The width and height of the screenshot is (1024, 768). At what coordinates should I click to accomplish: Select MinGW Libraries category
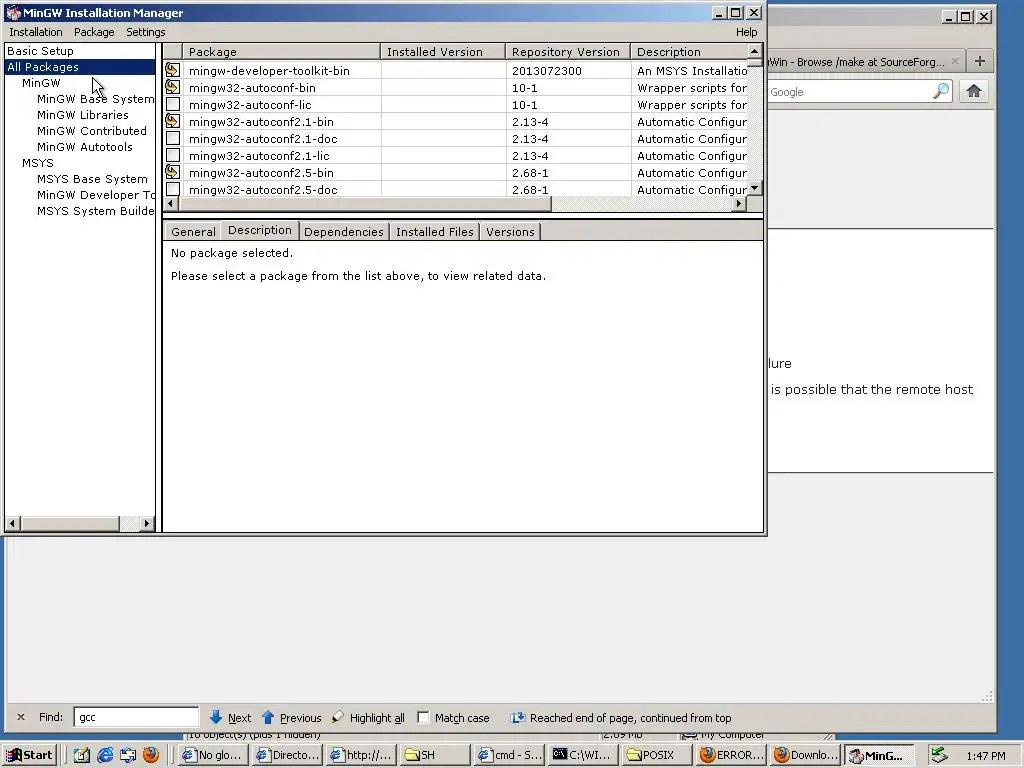(x=83, y=115)
